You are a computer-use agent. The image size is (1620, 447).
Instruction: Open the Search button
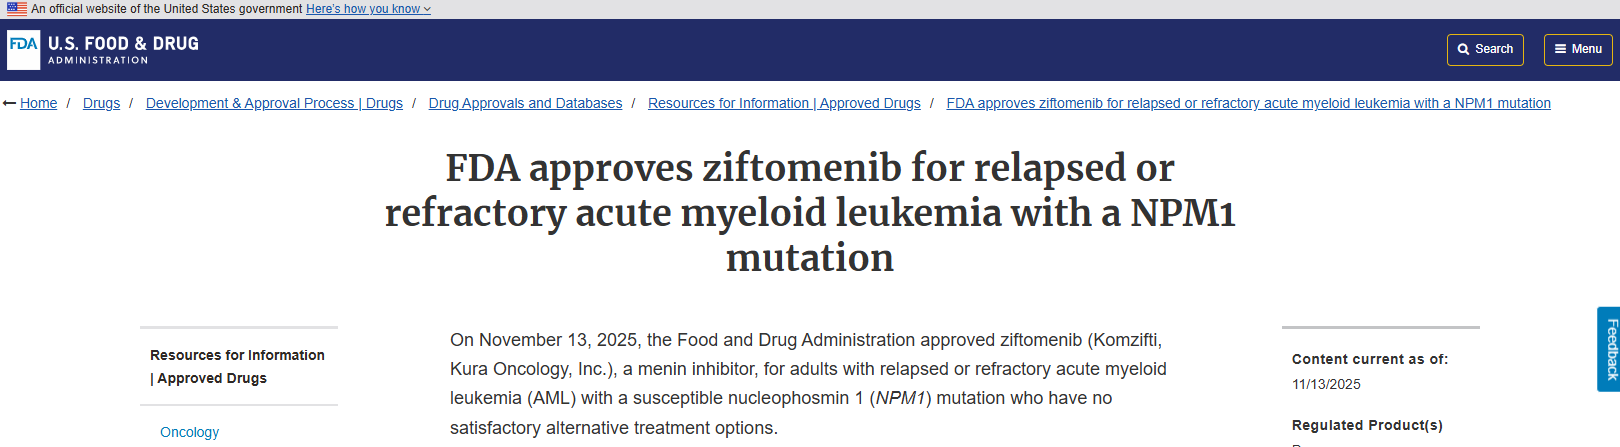click(x=1485, y=50)
